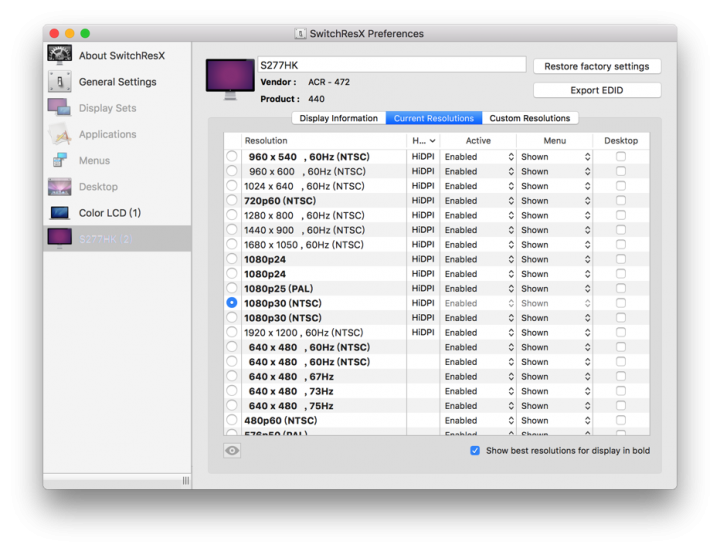Click the Menu column header
The width and height of the screenshot is (720, 551).
pyautogui.click(x=555, y=141)
